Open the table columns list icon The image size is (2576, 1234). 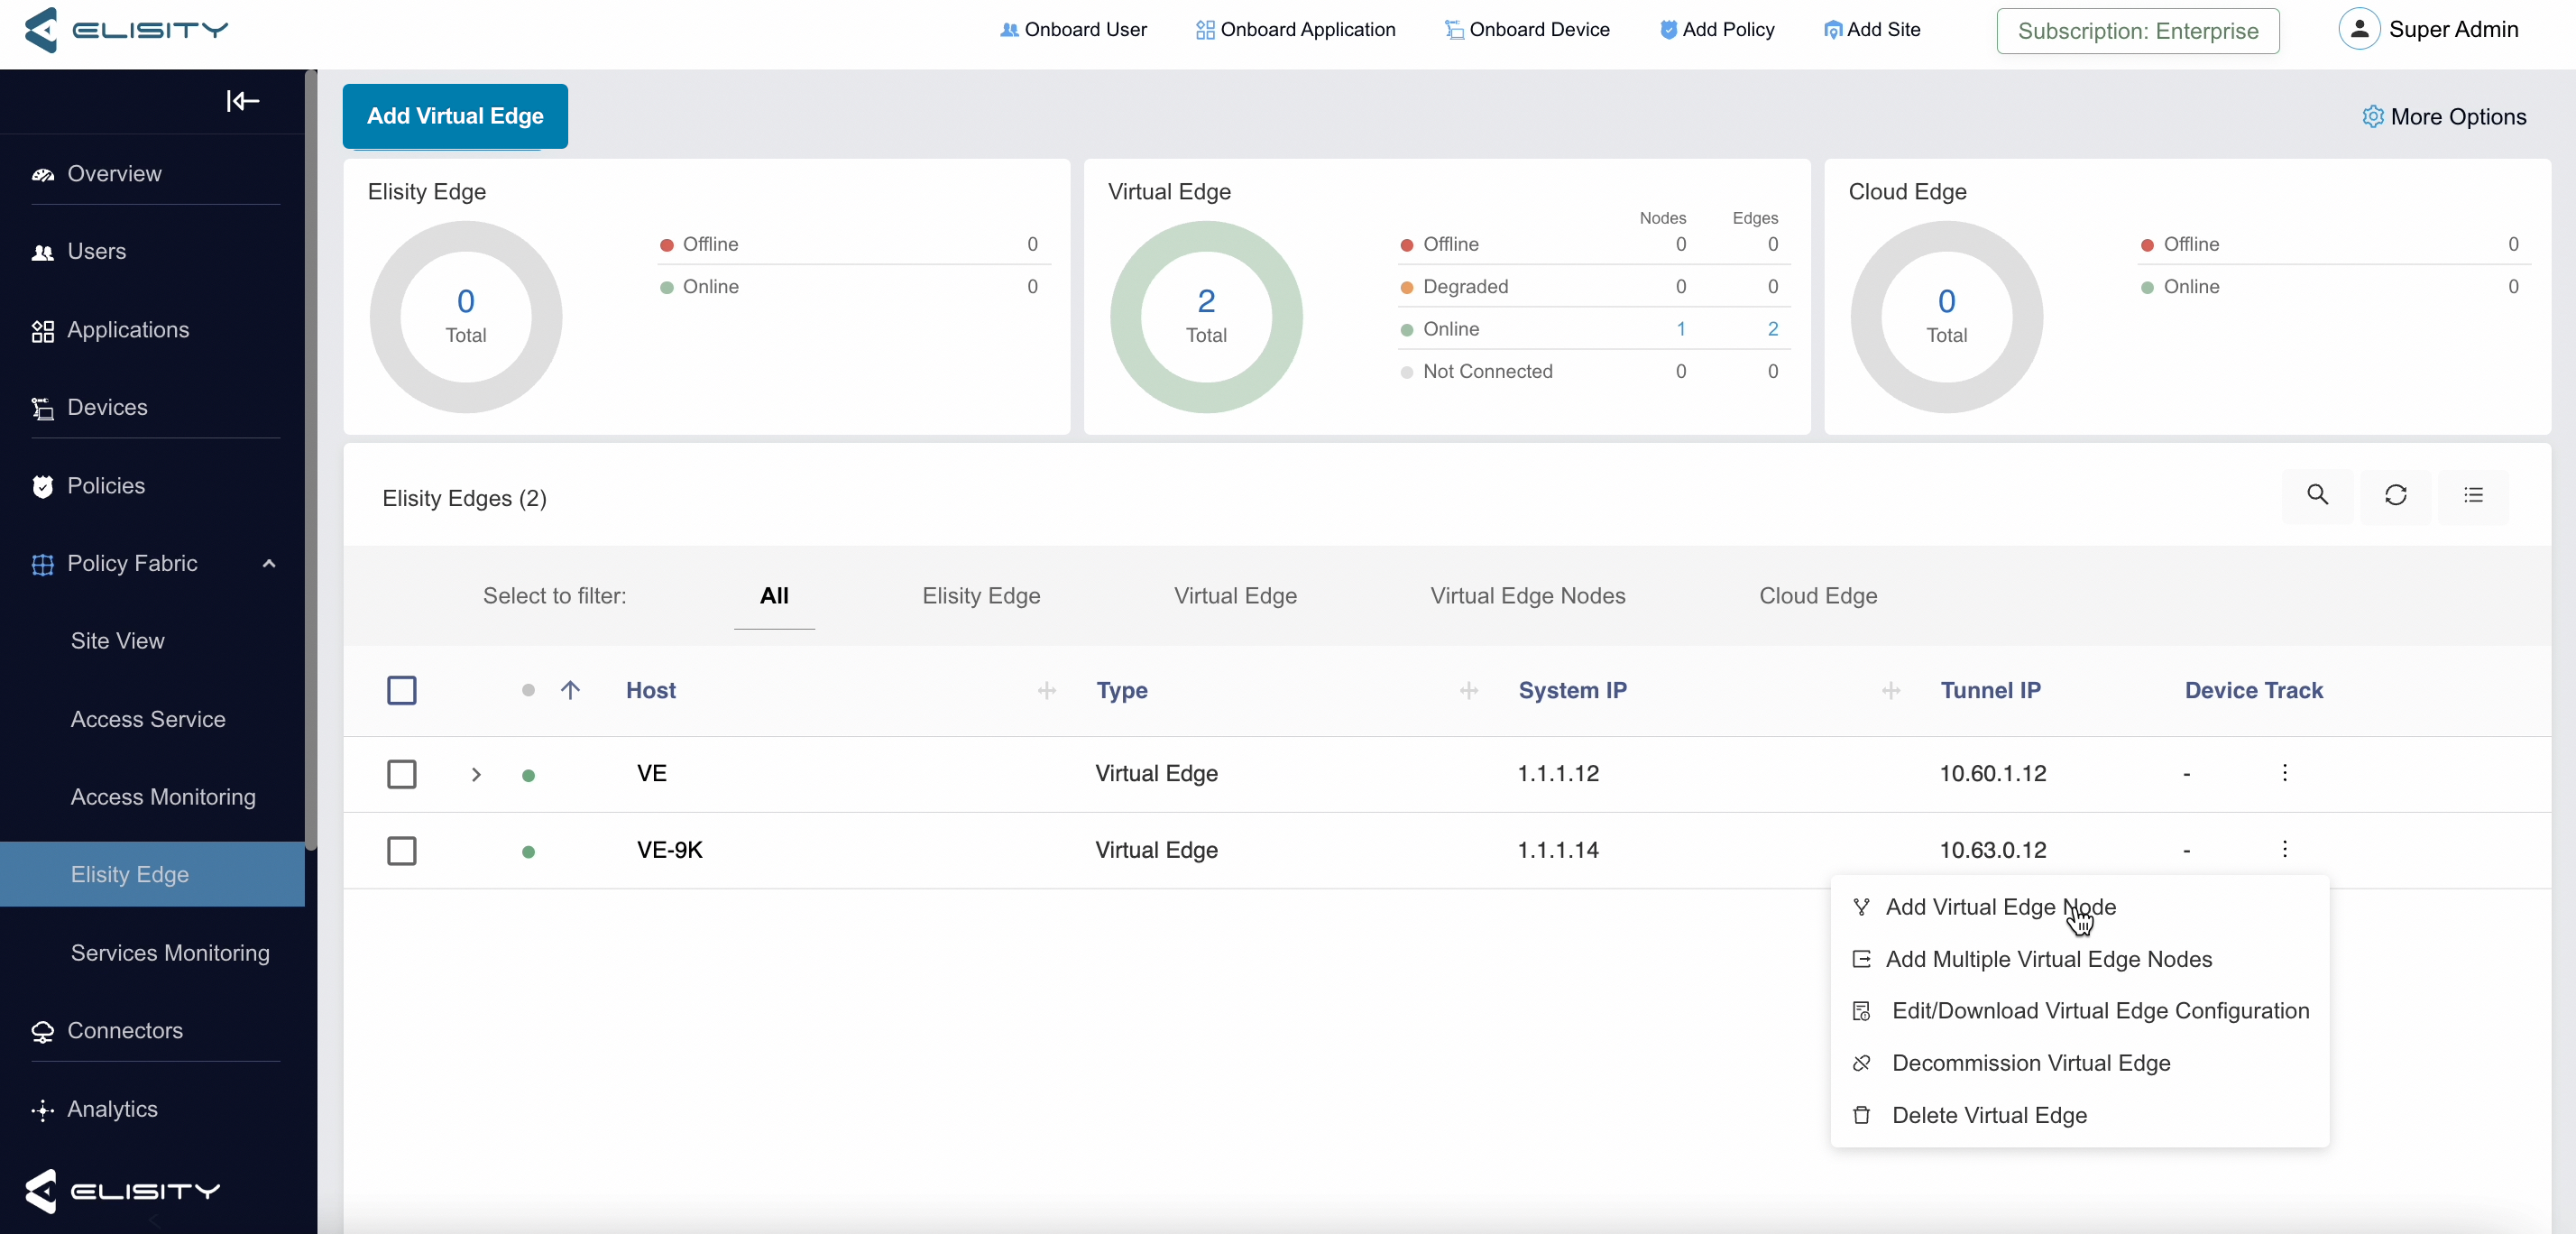pos(2473,495)
